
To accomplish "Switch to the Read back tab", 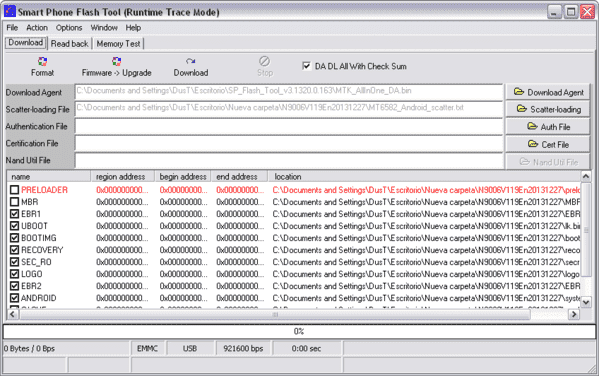I will pyautogui.click(x=70, y=44).
